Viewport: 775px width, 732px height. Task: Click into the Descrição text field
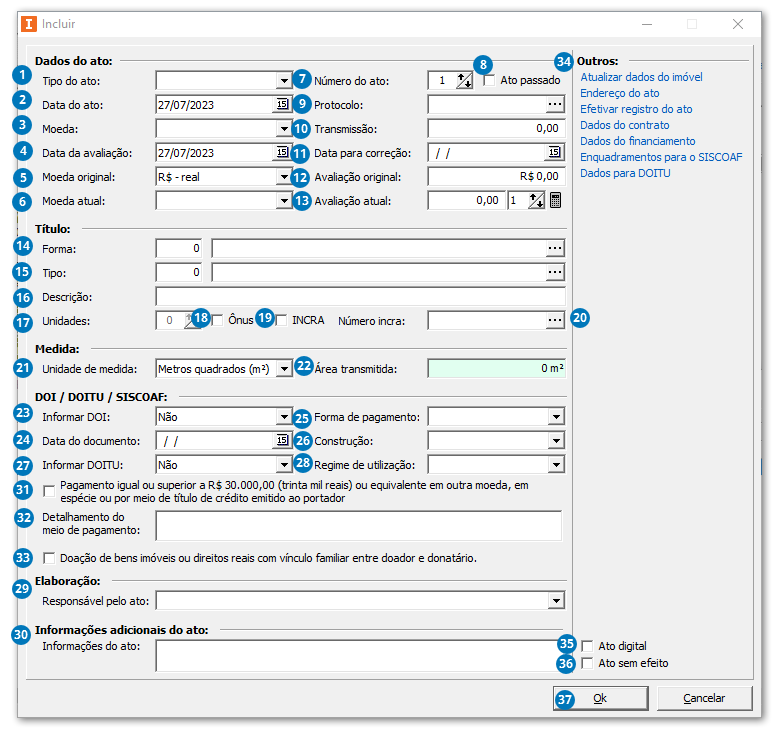(360, 296)
